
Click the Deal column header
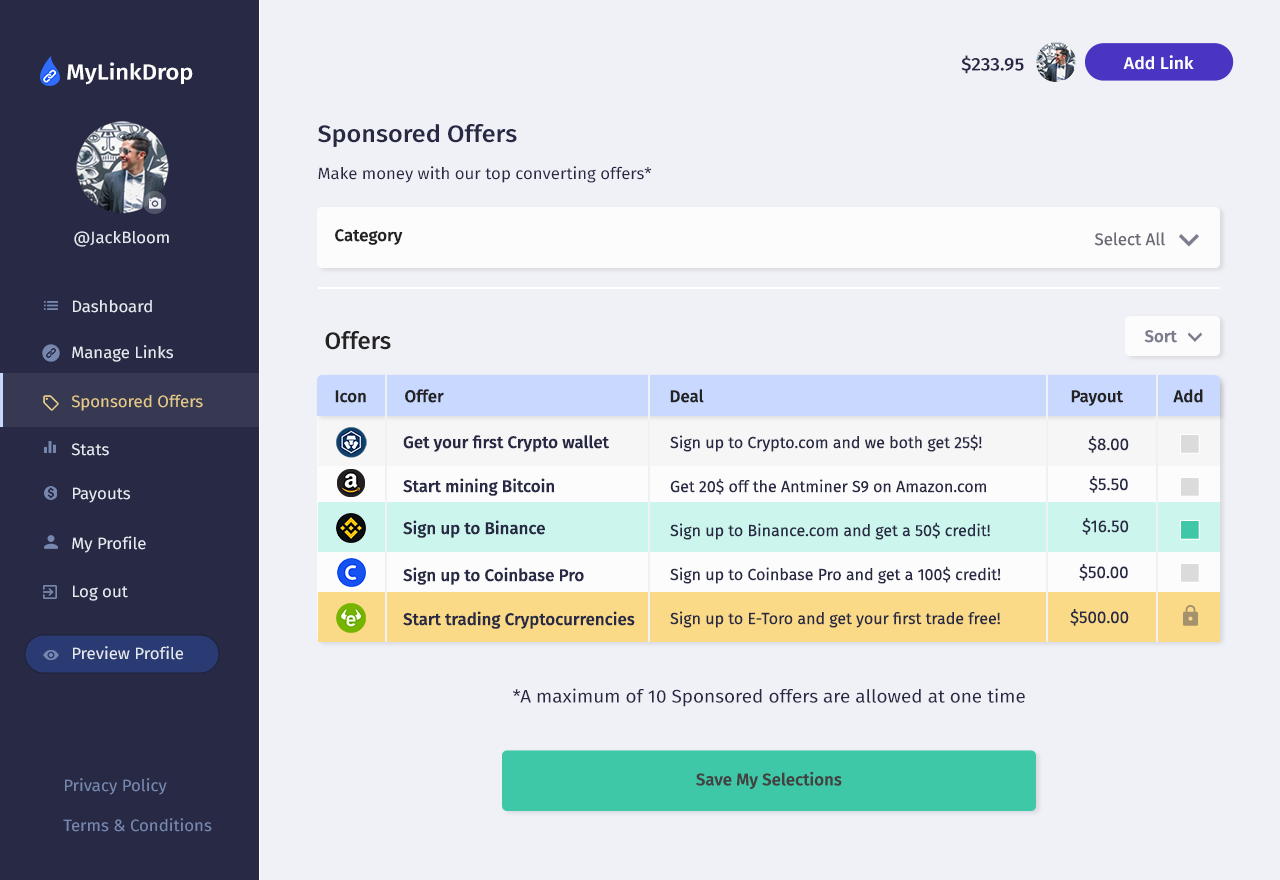848,396
